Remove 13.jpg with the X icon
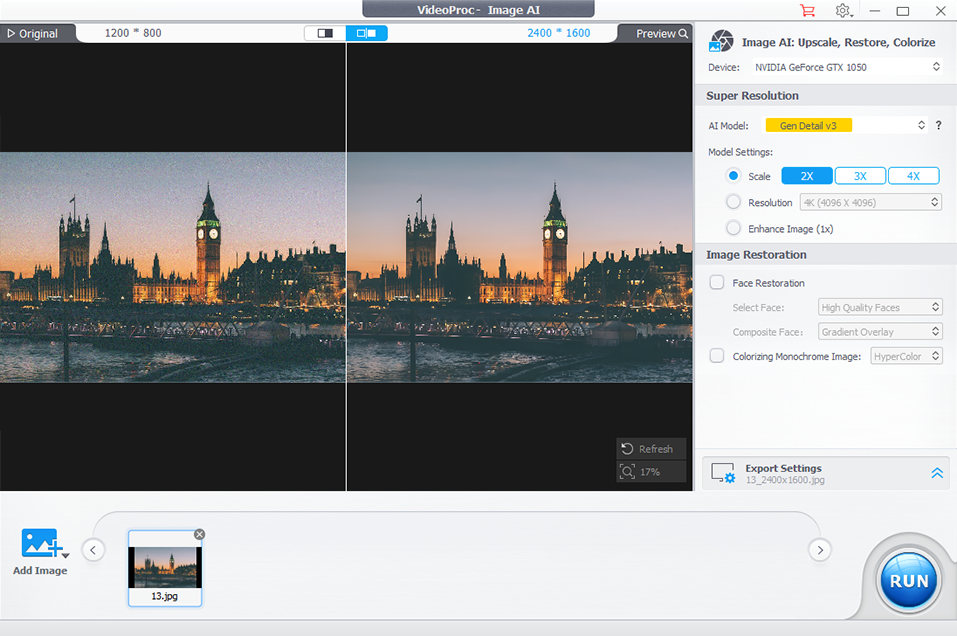The height and width of the screenshot is (636, 957). 199,534
